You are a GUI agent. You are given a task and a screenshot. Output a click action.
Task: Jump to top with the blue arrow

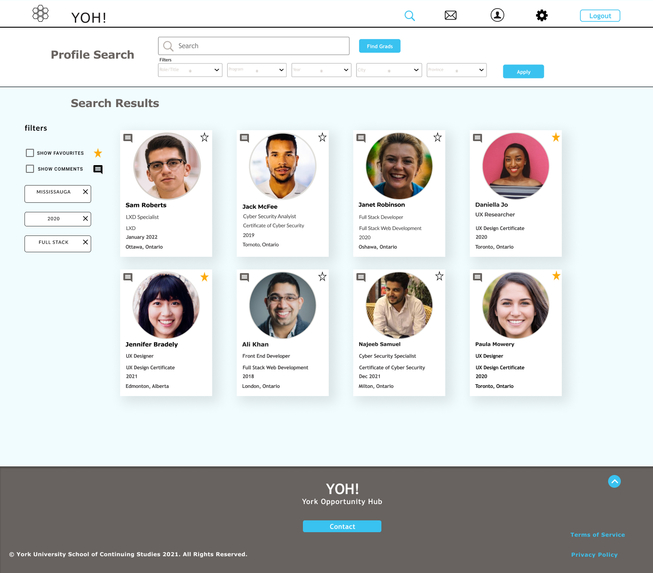pyautogui.click(x=614, y=481)
